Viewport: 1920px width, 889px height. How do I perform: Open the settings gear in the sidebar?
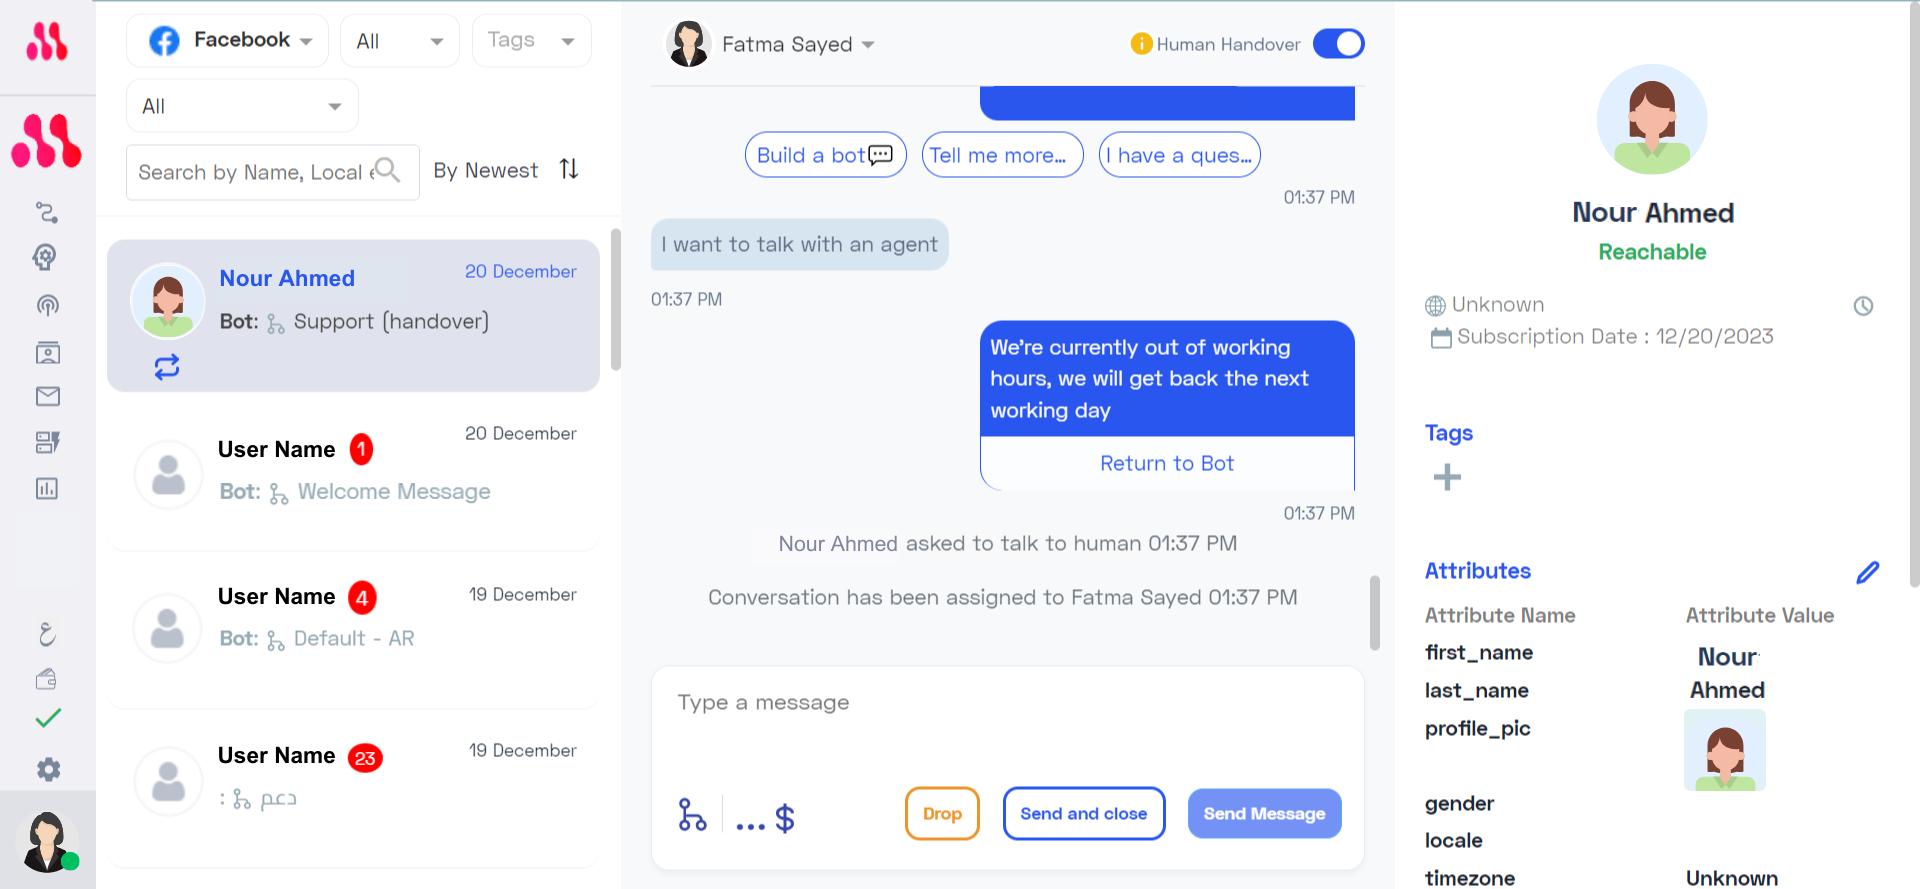point(48,769)
